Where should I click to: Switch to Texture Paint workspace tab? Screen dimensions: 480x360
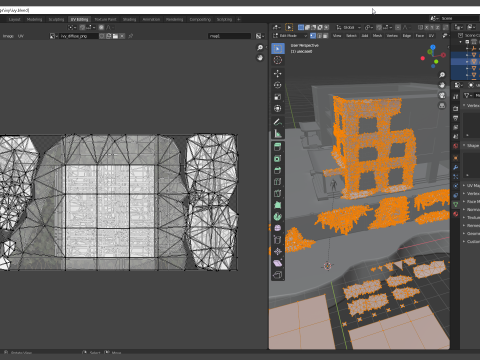coord(105,19)
